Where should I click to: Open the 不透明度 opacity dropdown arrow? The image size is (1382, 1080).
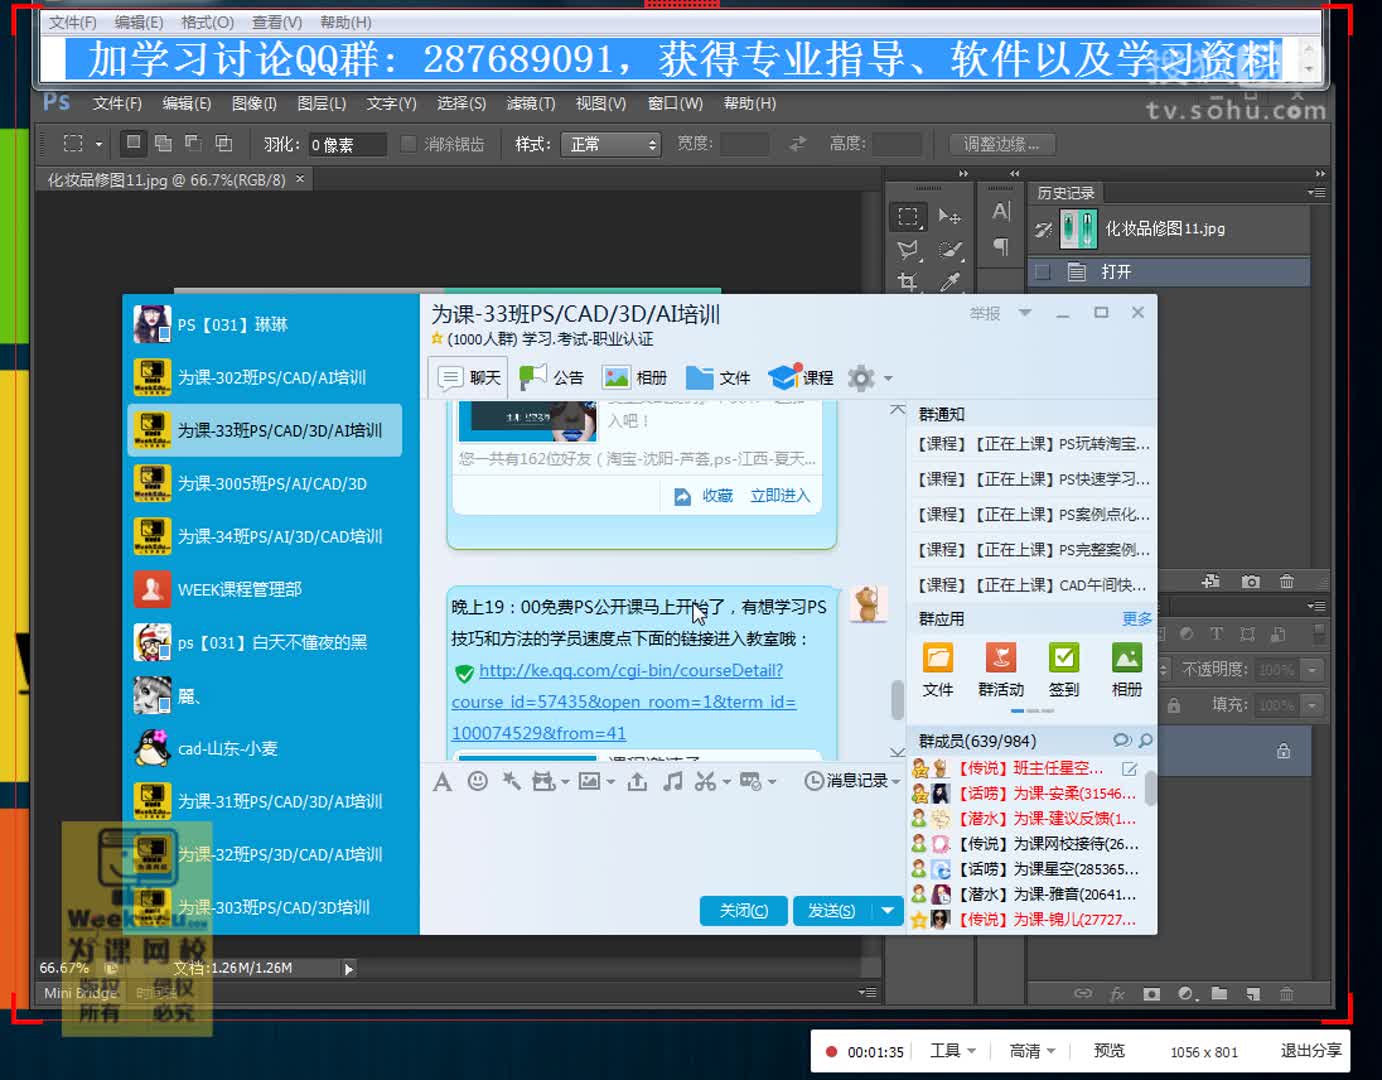tap(1313, 670)
